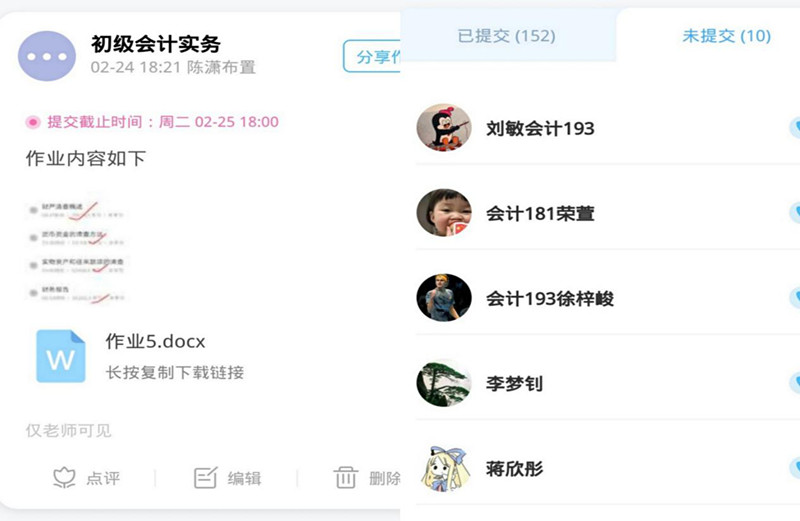Click the 分享 button
This screenshot has width=800, height=521.
point(372,56)
